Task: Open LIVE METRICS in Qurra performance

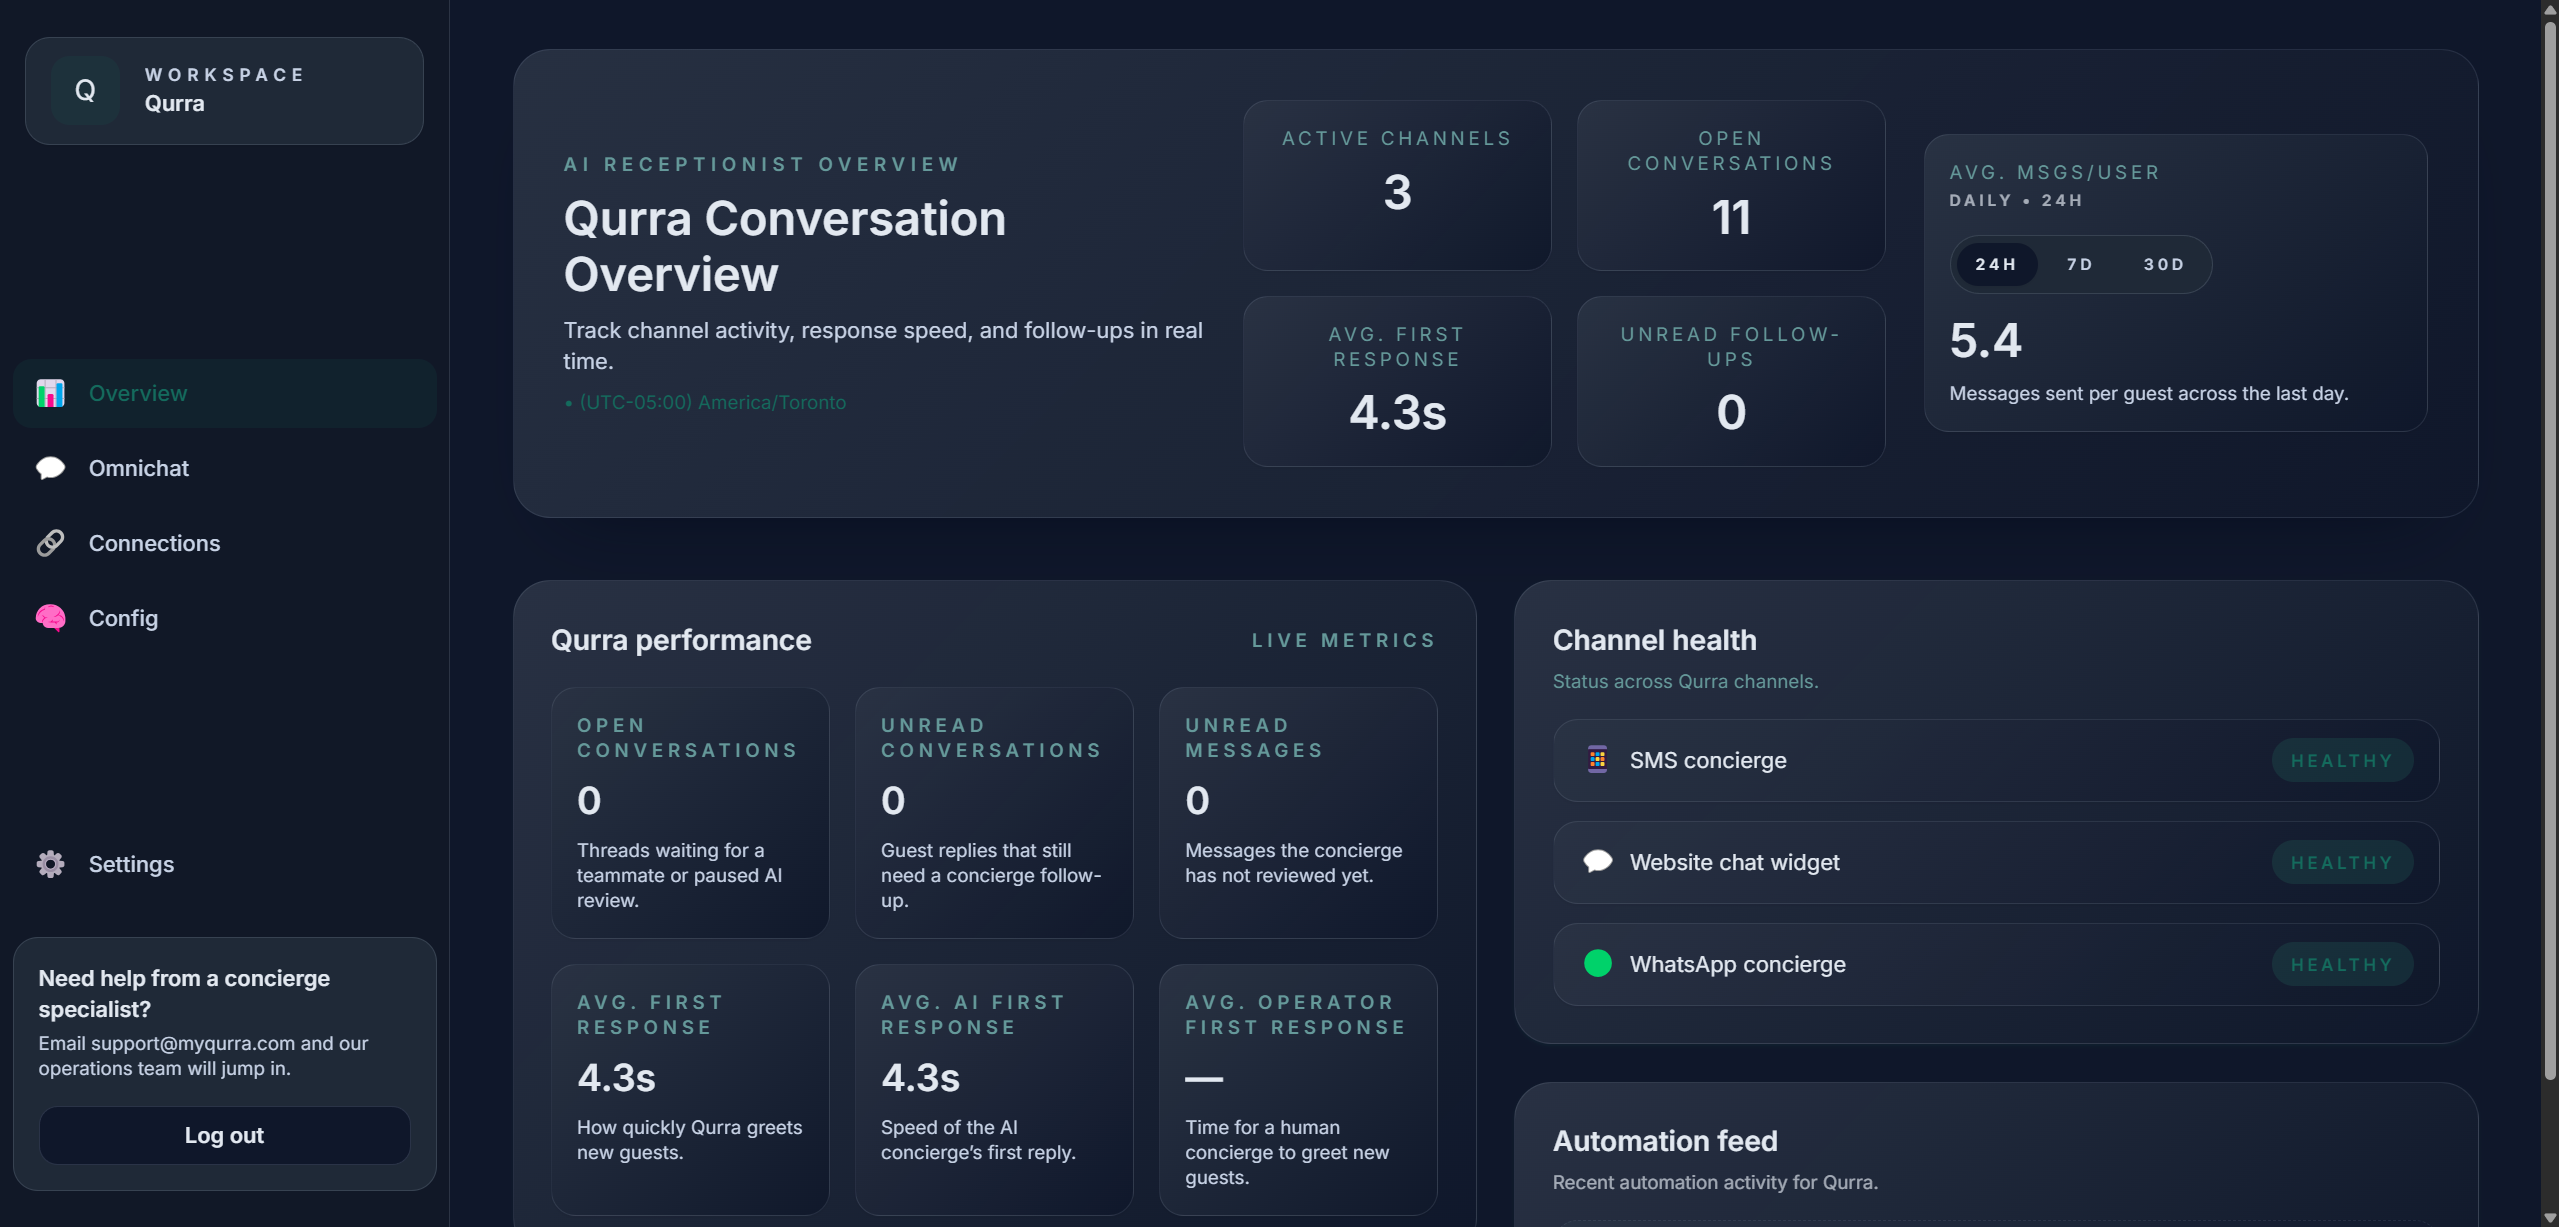Action: (x=1343, y=639)
